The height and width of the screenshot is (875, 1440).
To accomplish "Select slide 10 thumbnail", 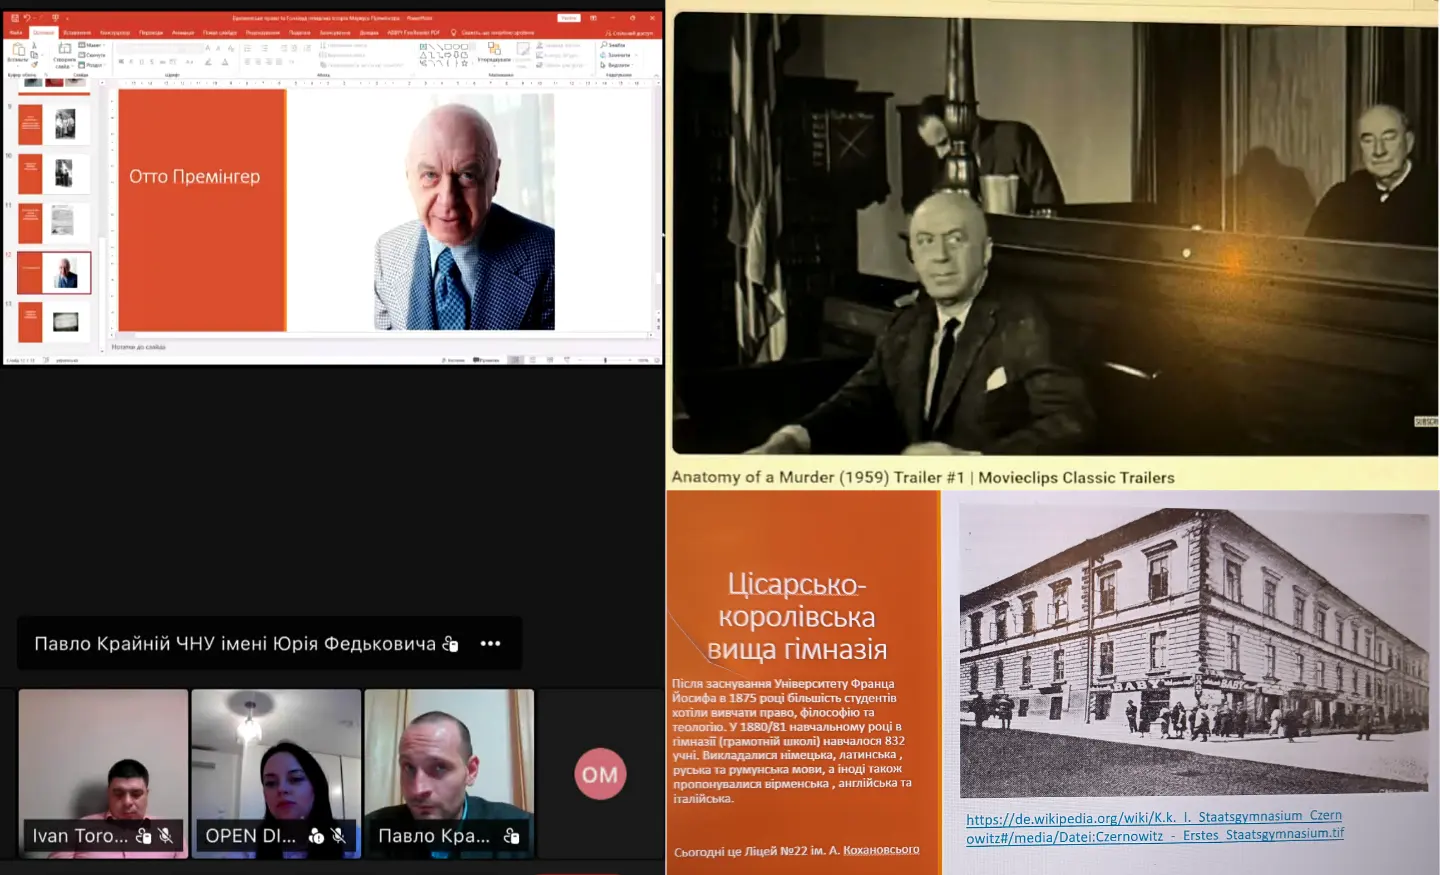I will pyautogui.click(x=53, y=174).
